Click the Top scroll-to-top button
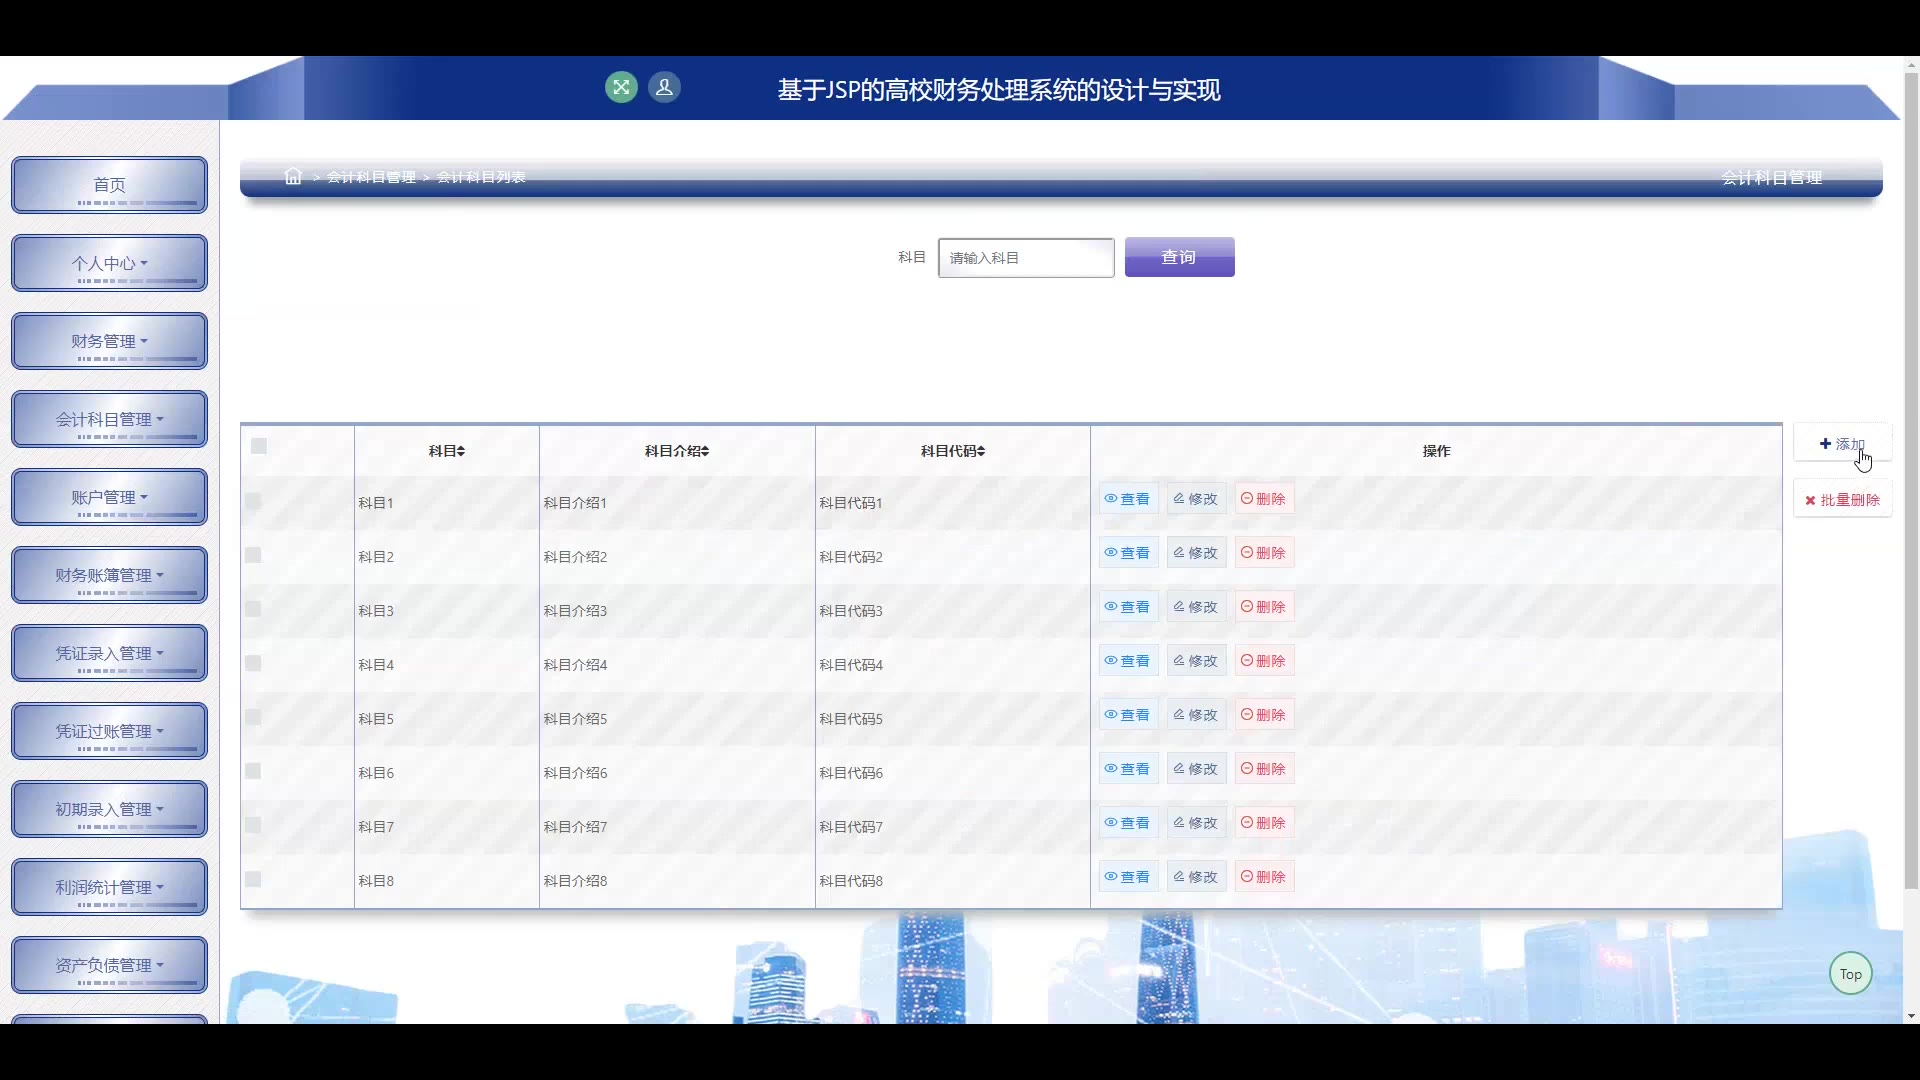The height and width of the screenshot is (1080, 1920). [1850, 974]
